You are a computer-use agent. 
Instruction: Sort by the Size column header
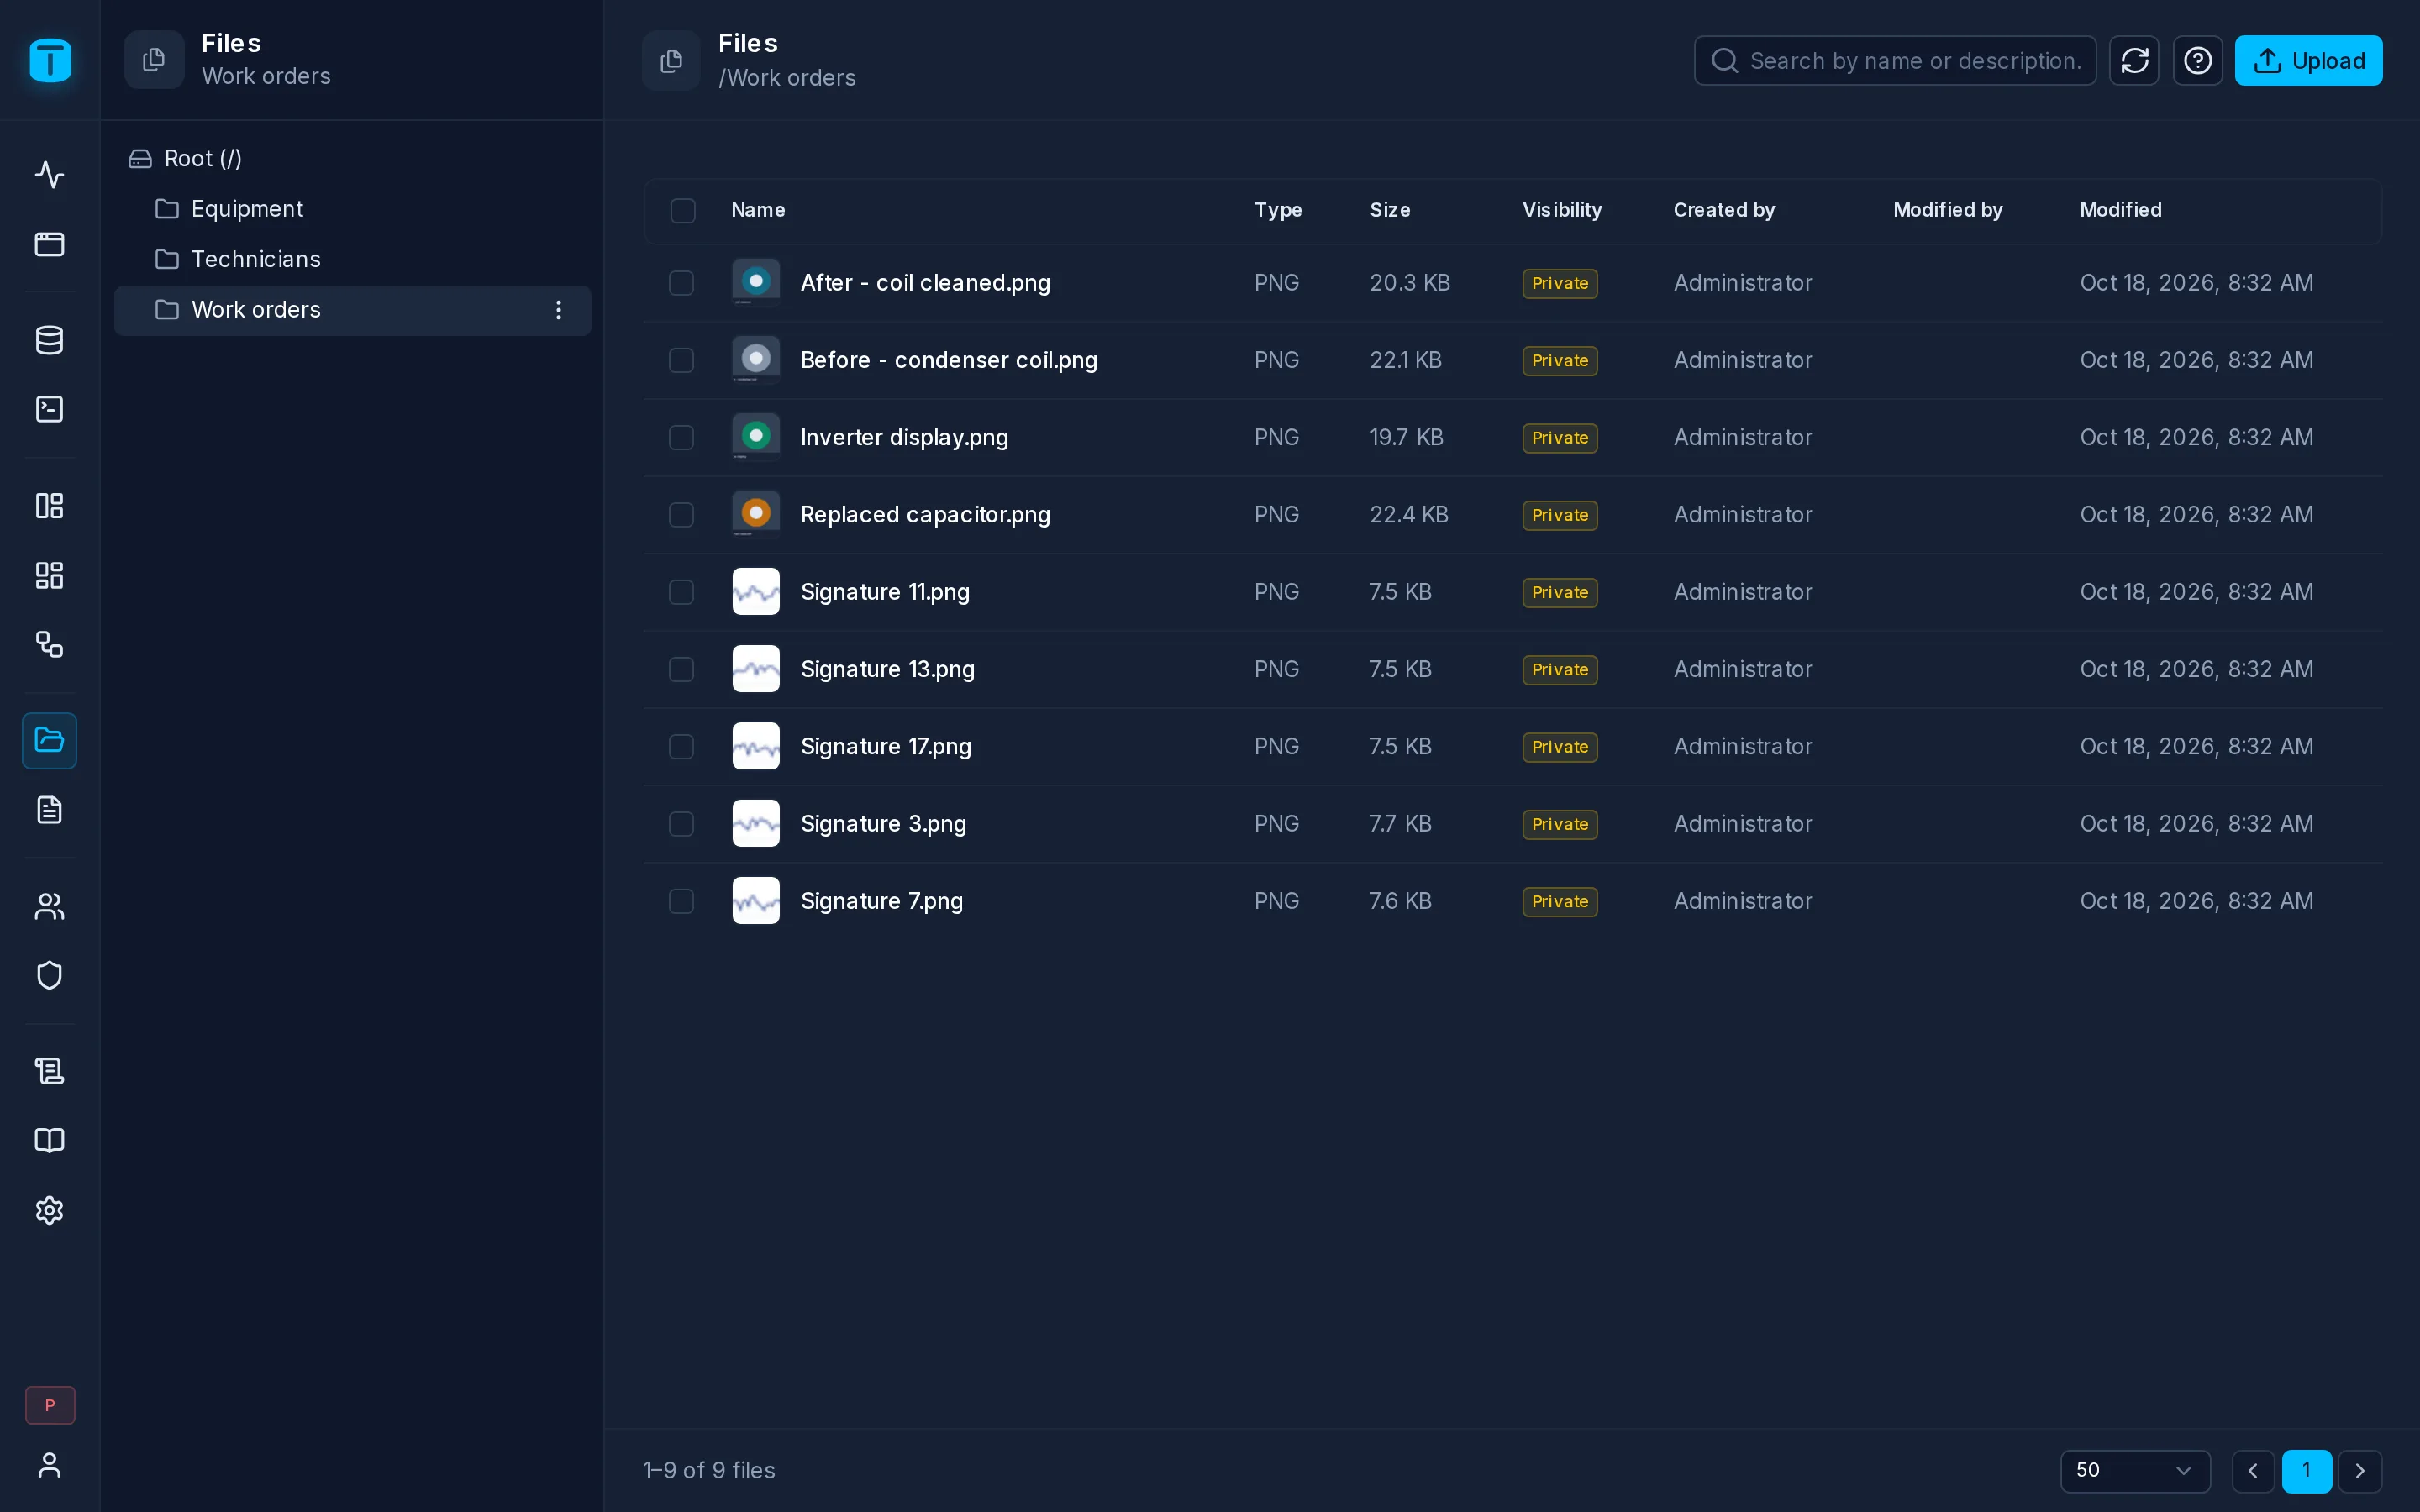coord(1390,210)
